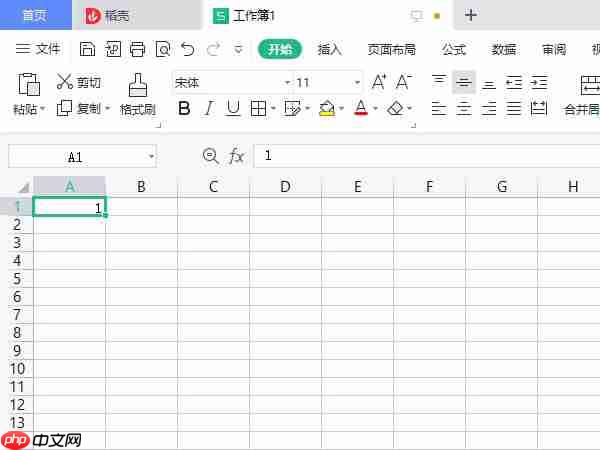Apply yellow fill color bucket

pos(327,108)
